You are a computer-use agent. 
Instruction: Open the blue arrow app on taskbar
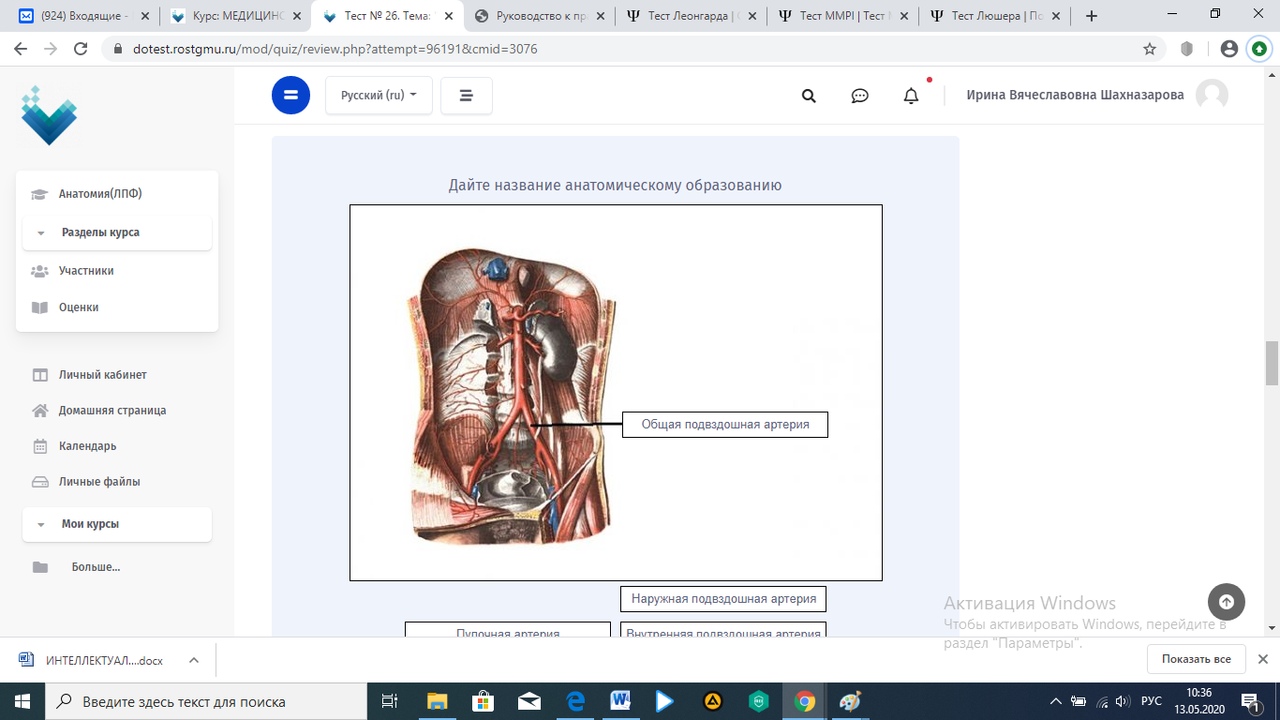pyautogui.click(x=666, y=701)
